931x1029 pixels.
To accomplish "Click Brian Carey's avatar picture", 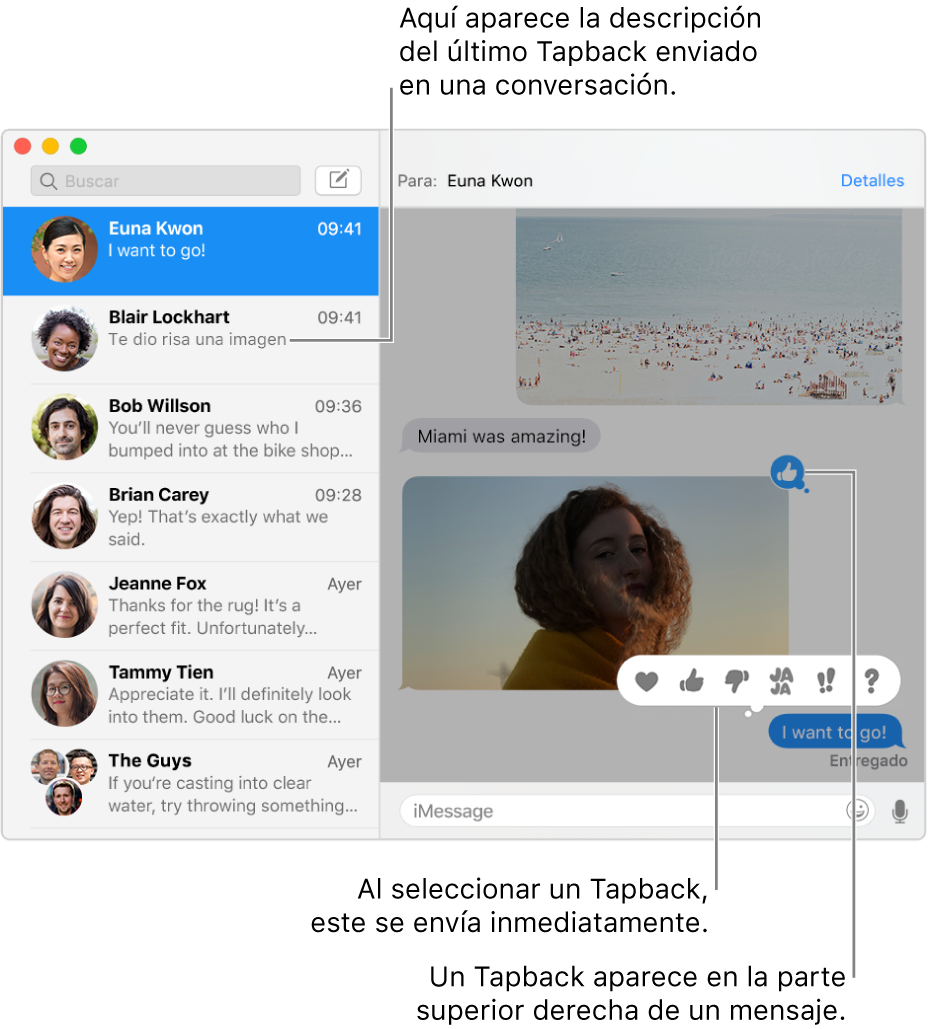I will 64,516.
